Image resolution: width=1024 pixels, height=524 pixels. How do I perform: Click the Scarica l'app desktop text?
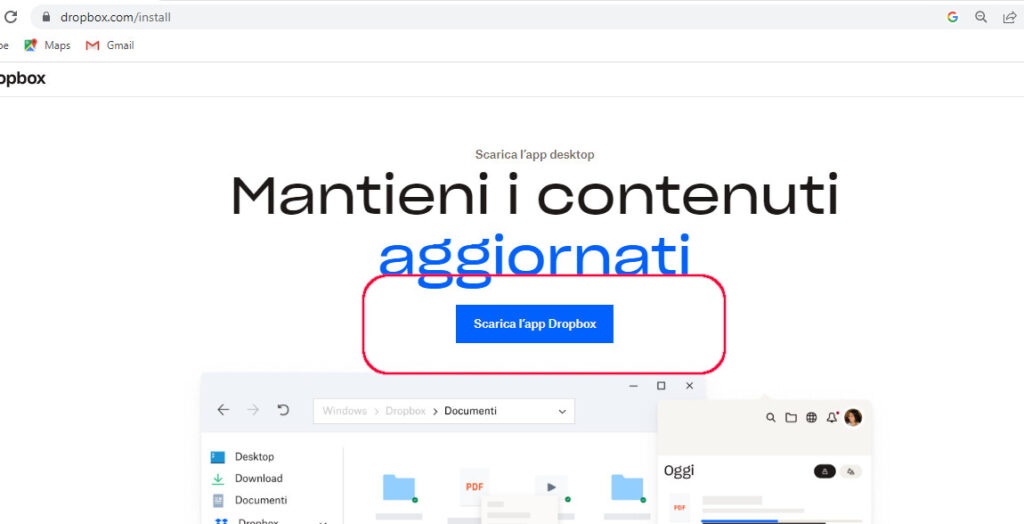click(x=535, y=155)
